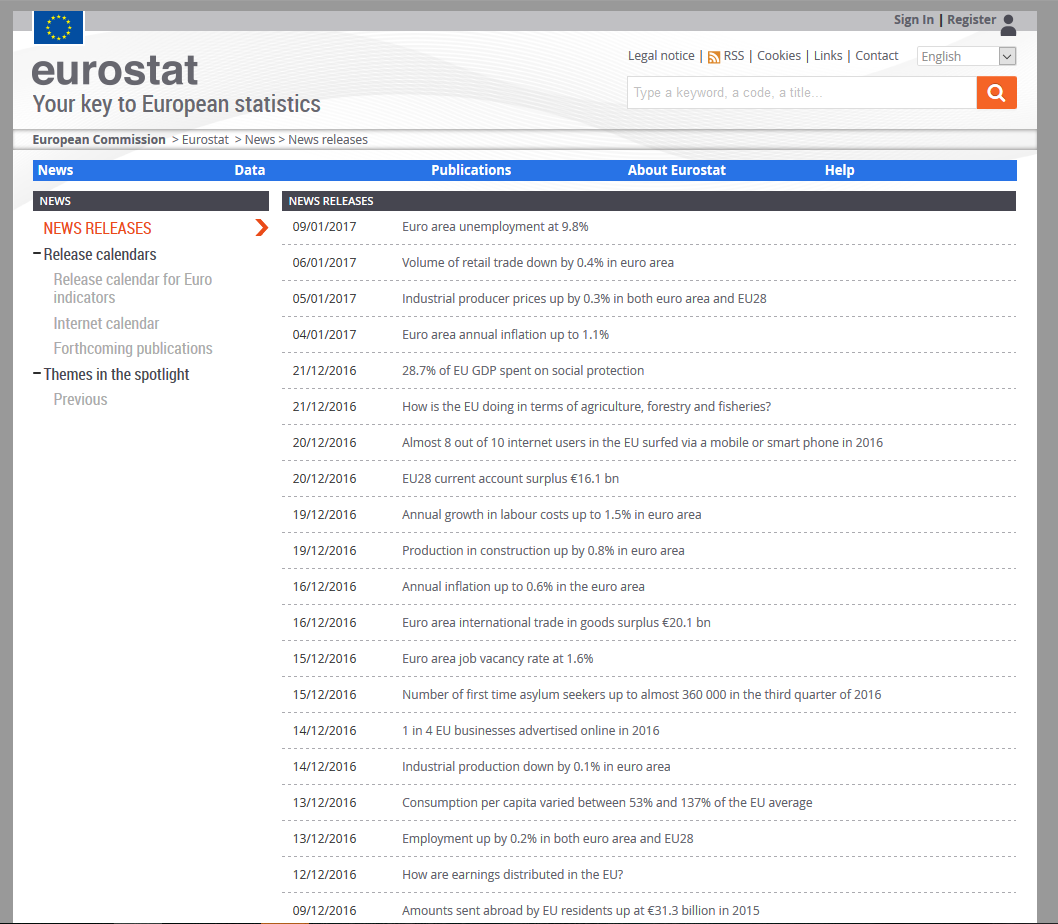This screenshot has width=1058, height=924.
Task: Click the EU flag logo
Action: [58, 27]
